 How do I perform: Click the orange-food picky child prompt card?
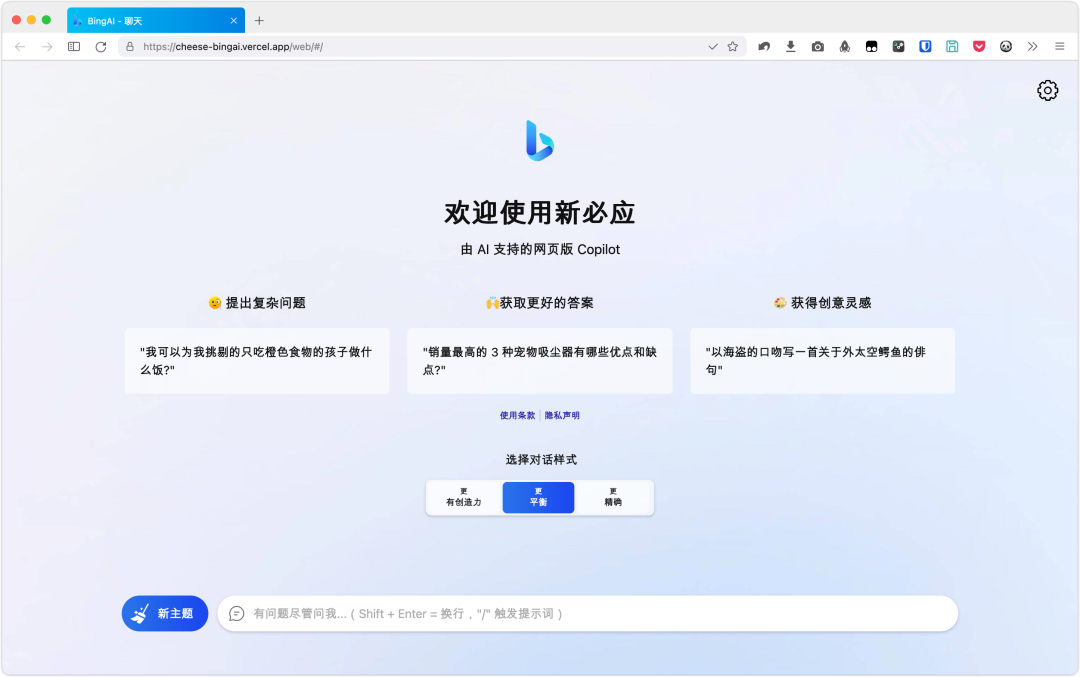click(x=257, y=361)
